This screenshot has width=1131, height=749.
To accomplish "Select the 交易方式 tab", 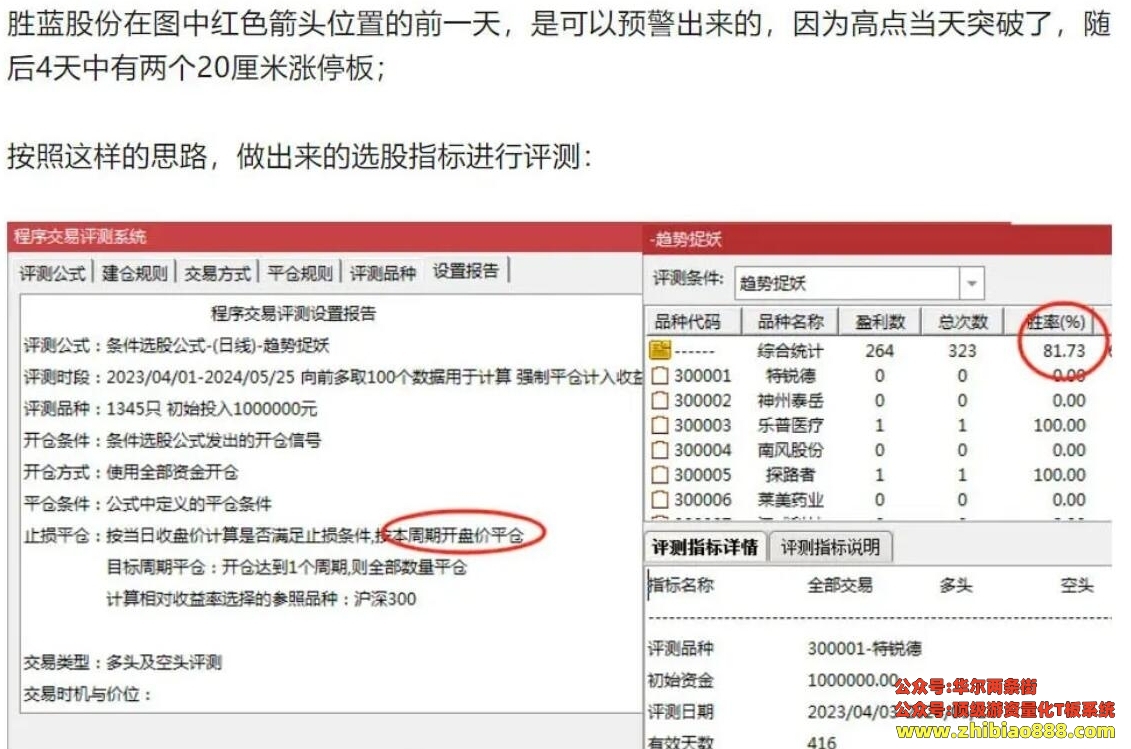I will pyautogui.click(x=218, y=273).
